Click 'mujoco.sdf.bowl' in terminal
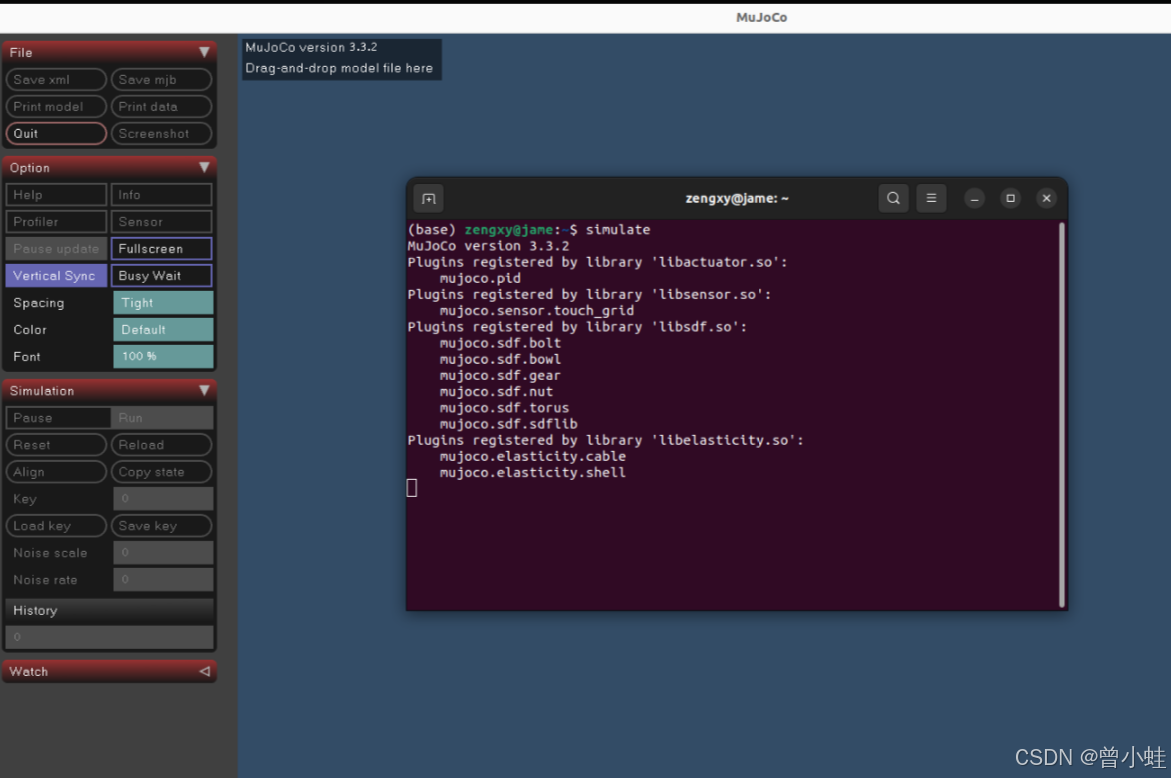The height and width of the screenshot is (778, 1171). point(500,359)
